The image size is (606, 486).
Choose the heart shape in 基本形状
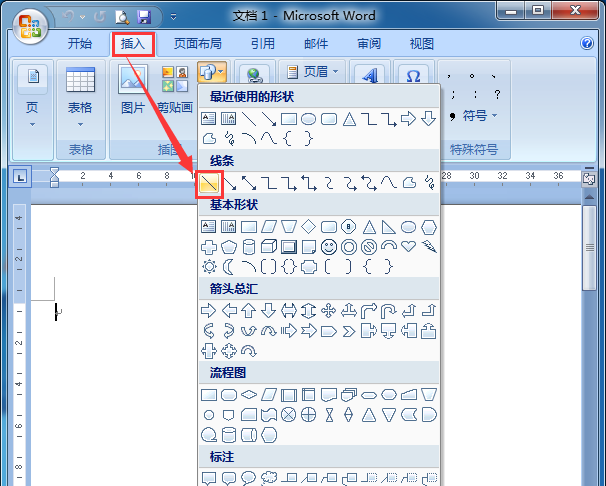[408, 246]
